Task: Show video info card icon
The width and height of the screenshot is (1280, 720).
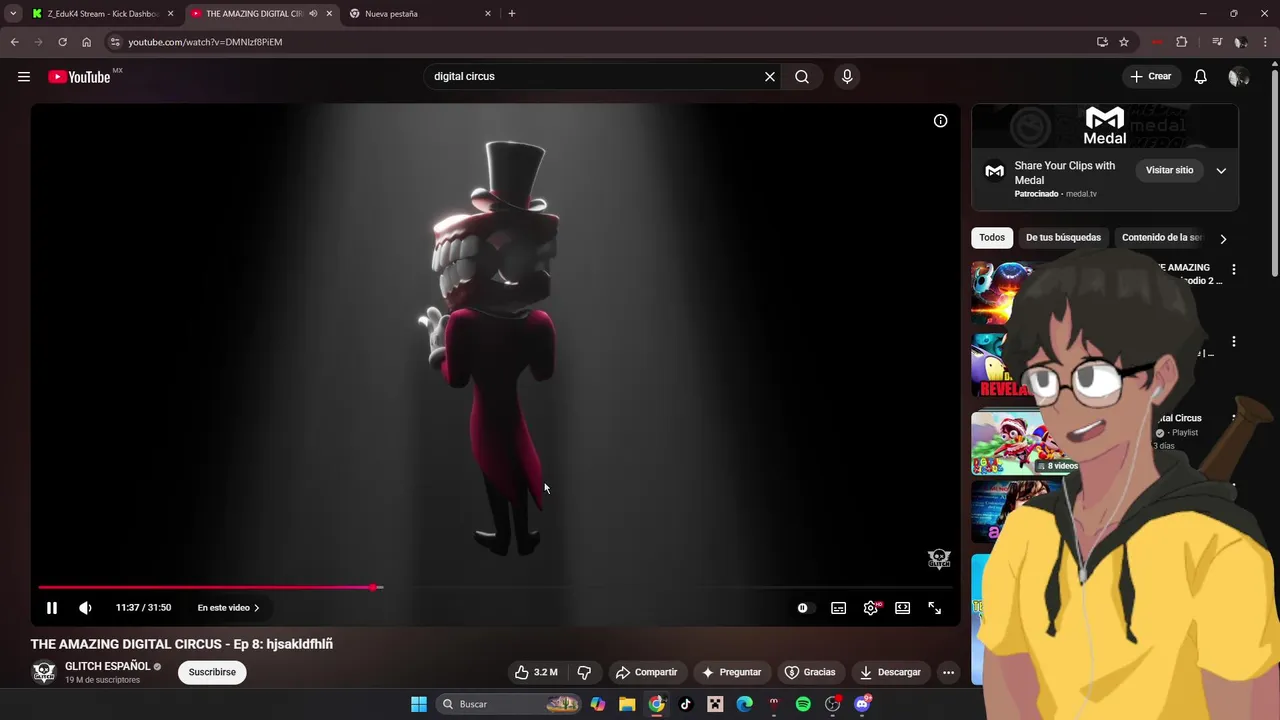Action: pyautogui.click(x=940, y=121)
